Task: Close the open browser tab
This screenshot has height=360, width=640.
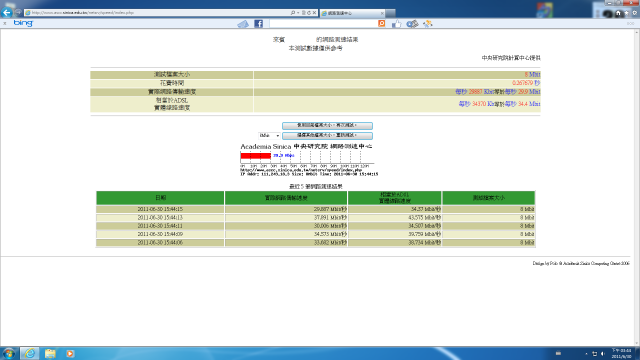Action: [382, 13]
